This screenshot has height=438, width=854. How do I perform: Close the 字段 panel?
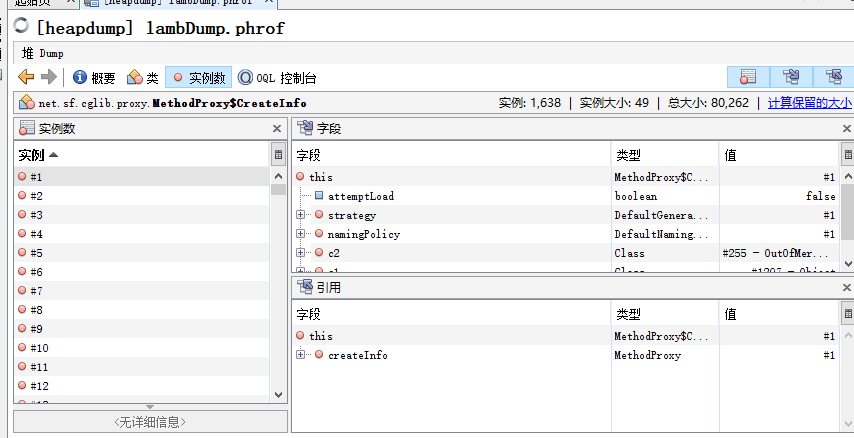point(847,129)
